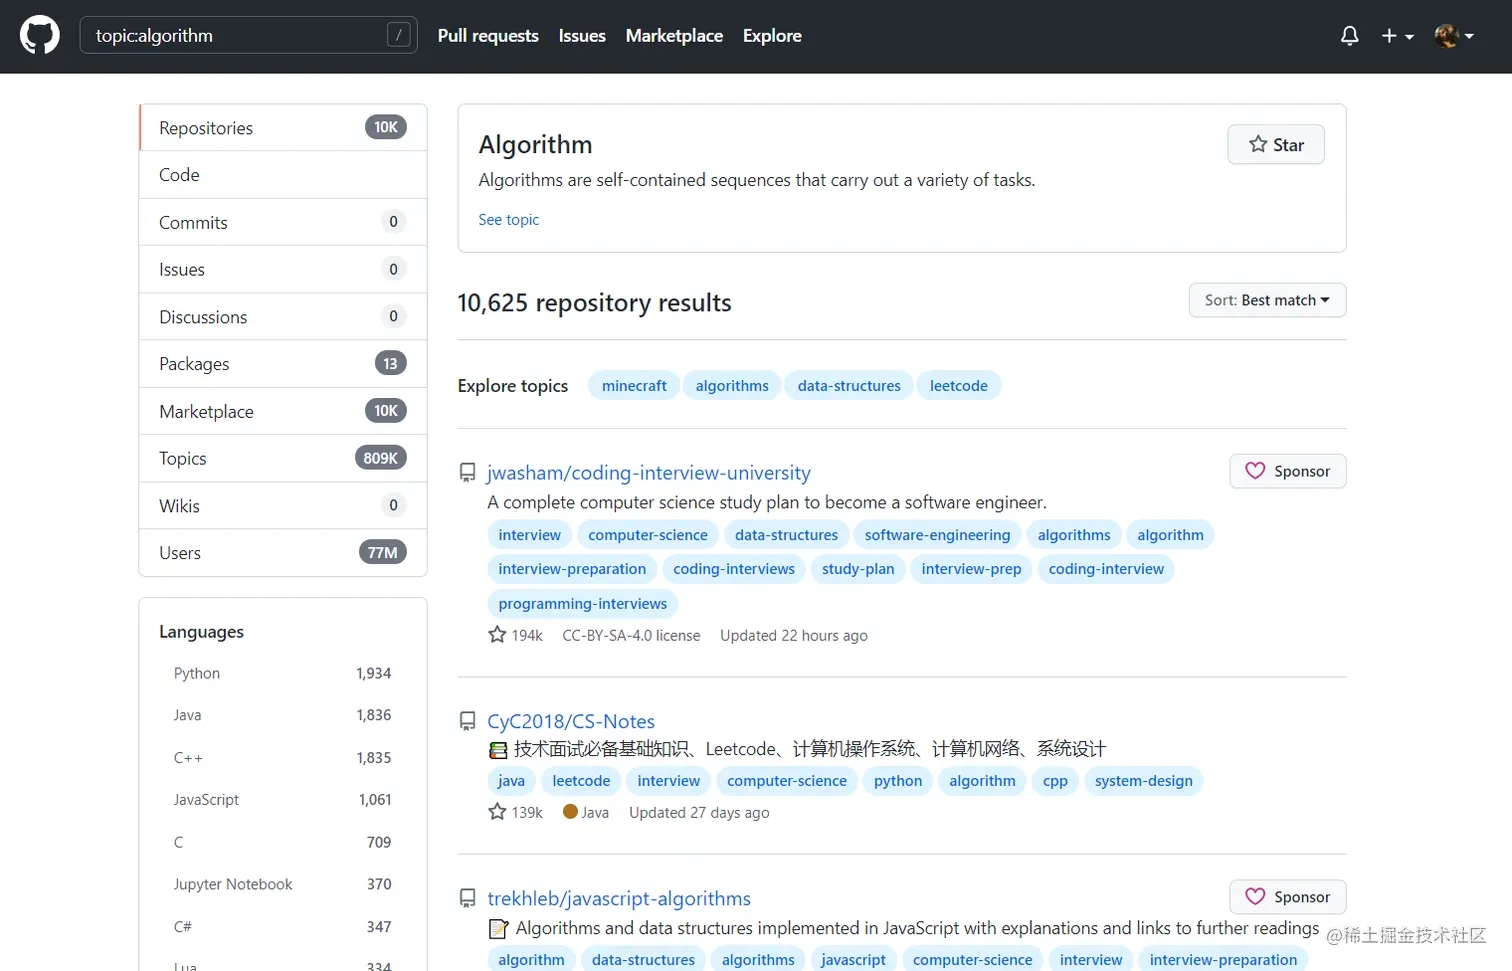Click the programming-interviews tag
The image size is (1512, 971).
point(583,603)
